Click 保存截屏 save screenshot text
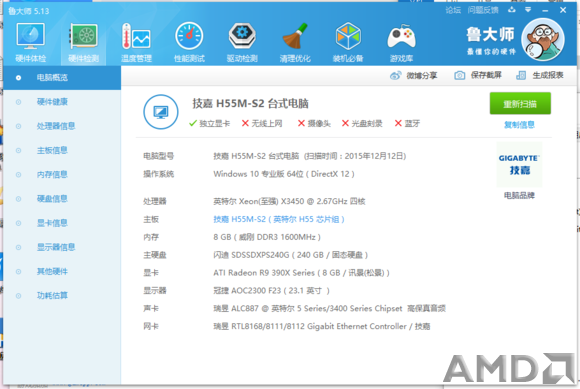This screenshot has height=389, width=580. pos(486,75)
